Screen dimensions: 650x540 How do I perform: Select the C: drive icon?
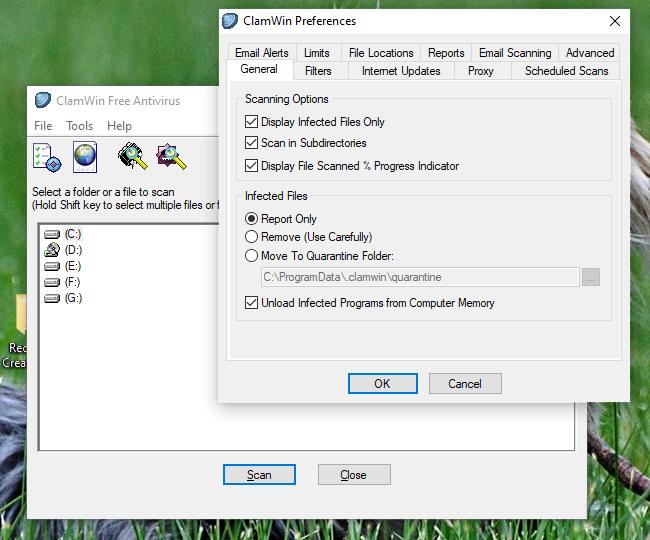coord(52,235)
